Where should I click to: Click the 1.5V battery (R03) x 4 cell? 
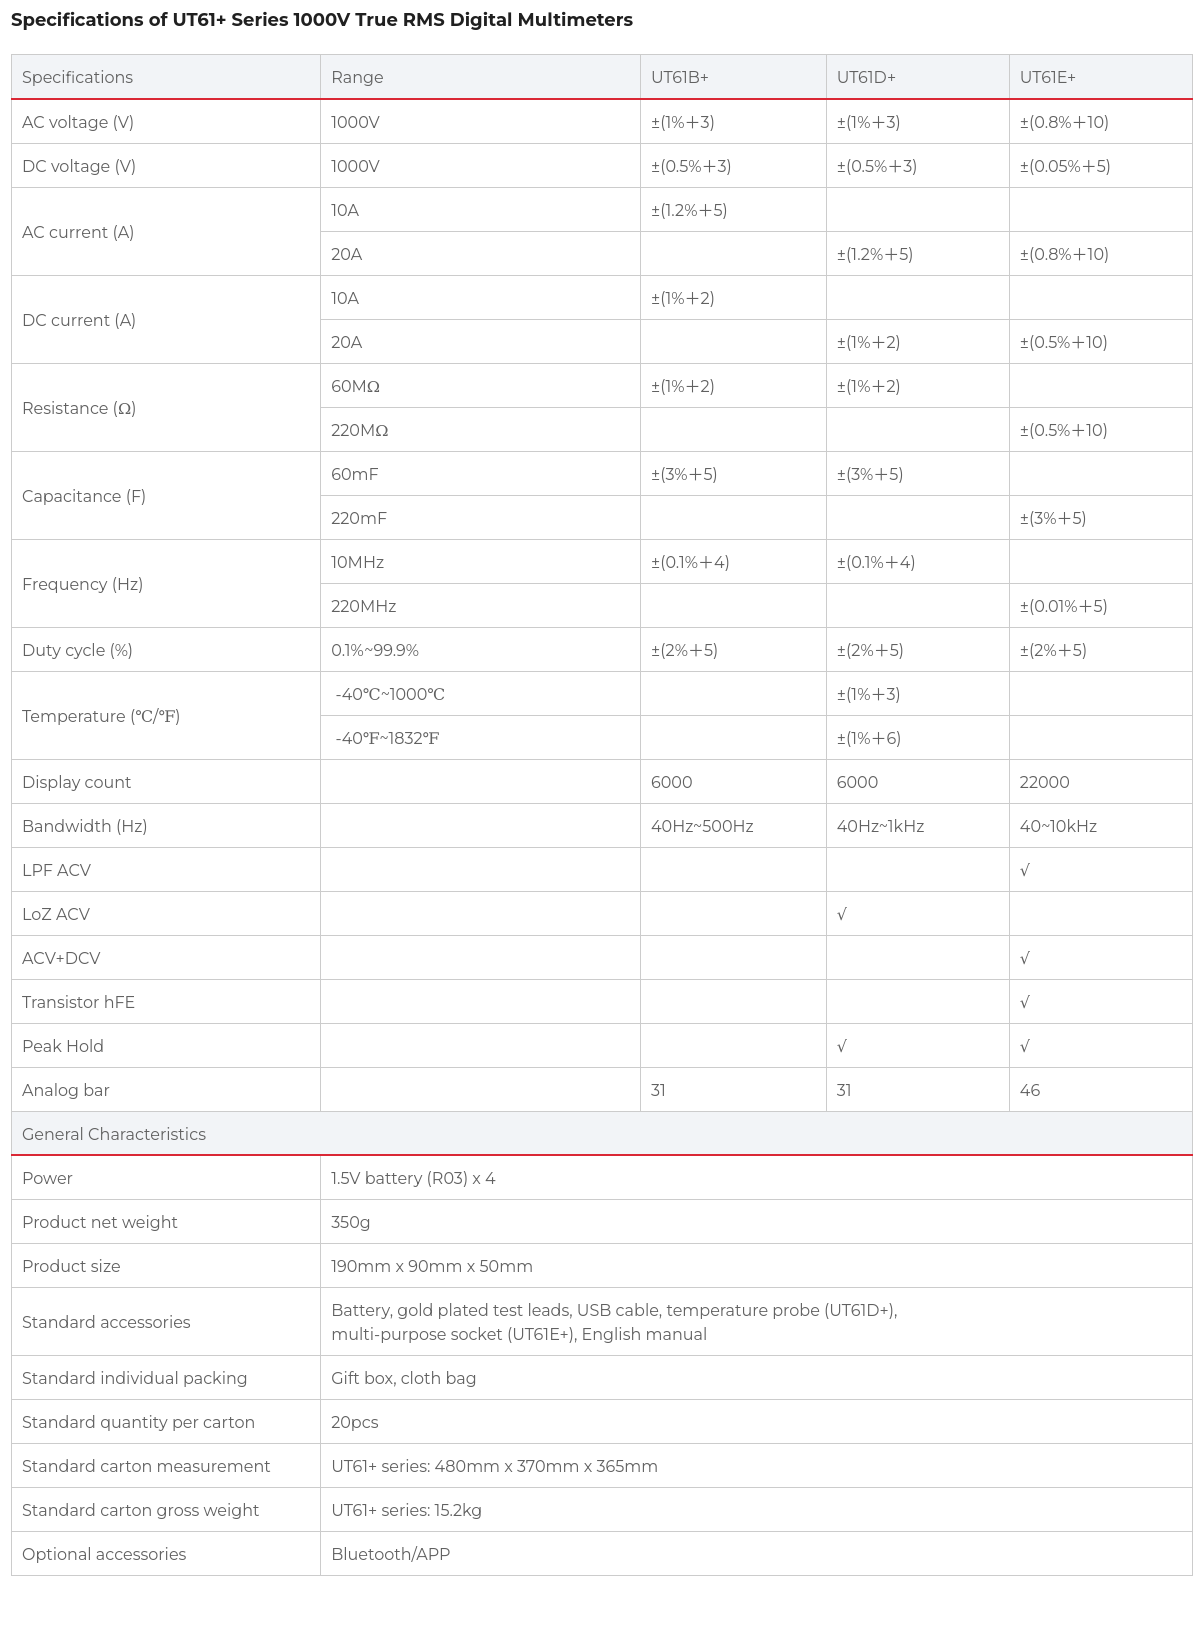(413, 1178)
